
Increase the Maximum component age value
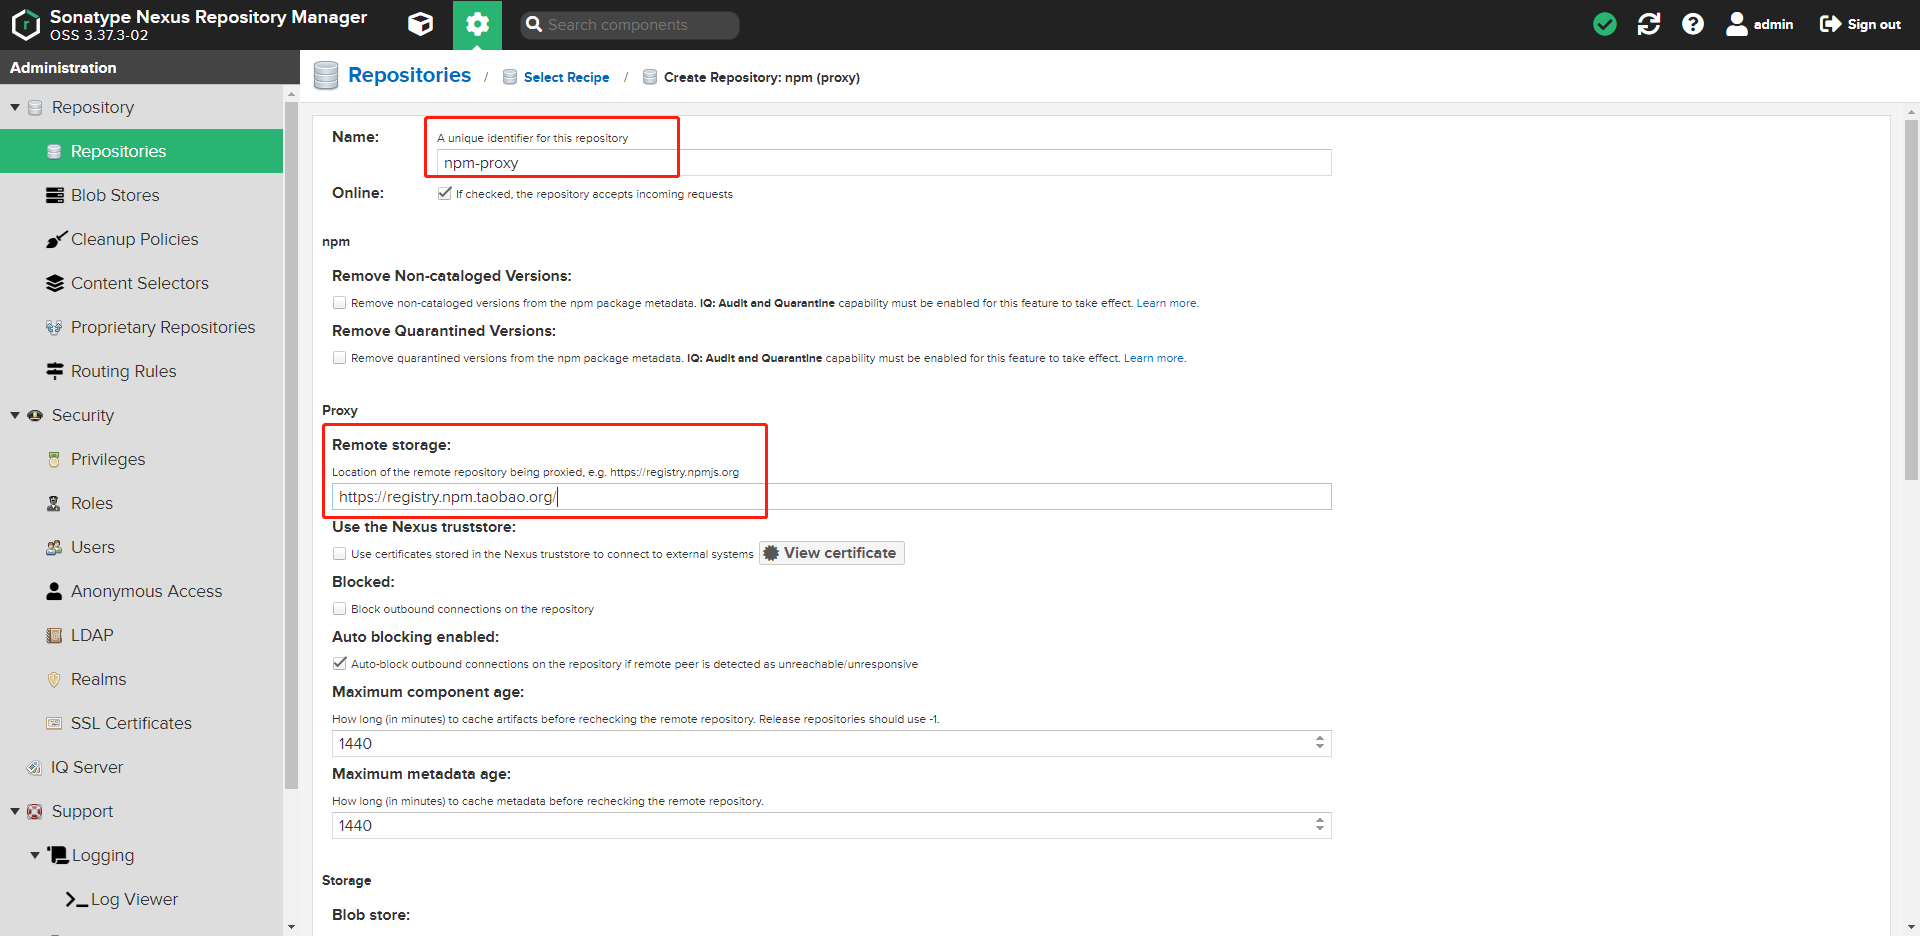click(x=1320, y=738)
